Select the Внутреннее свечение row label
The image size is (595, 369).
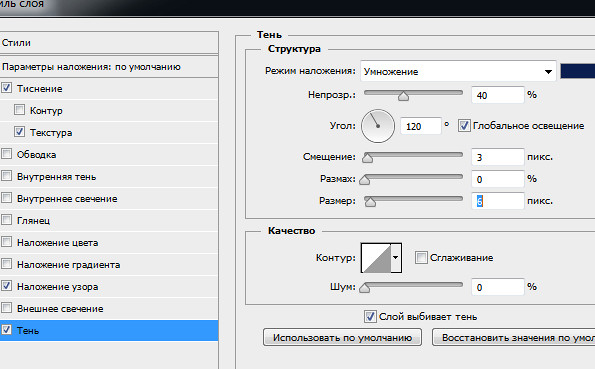67,199
